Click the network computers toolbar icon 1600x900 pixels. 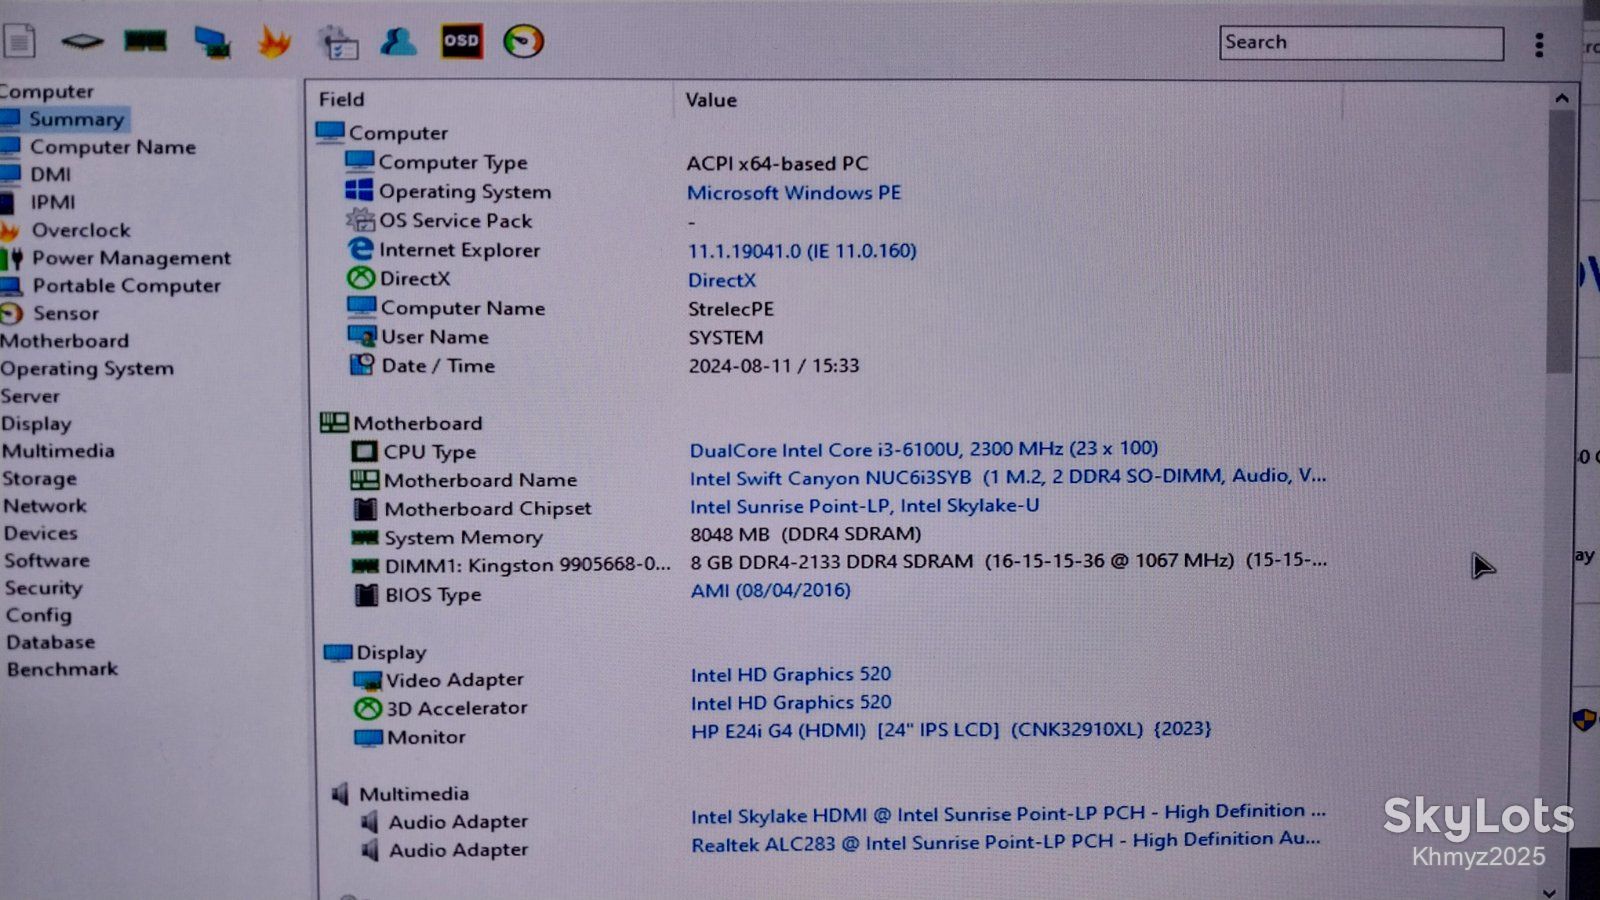click(211, 42)
